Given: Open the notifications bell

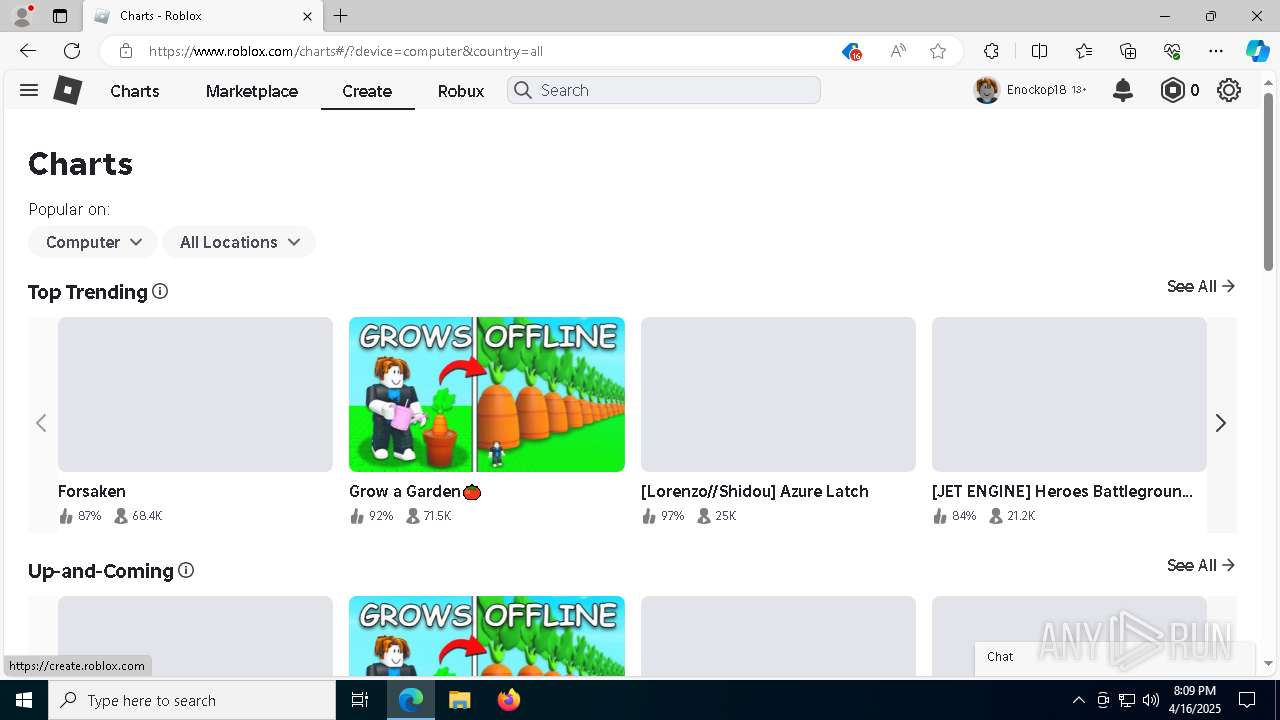Looking at the screenshot, I should pyautogui.click(x=1123, y=90).
